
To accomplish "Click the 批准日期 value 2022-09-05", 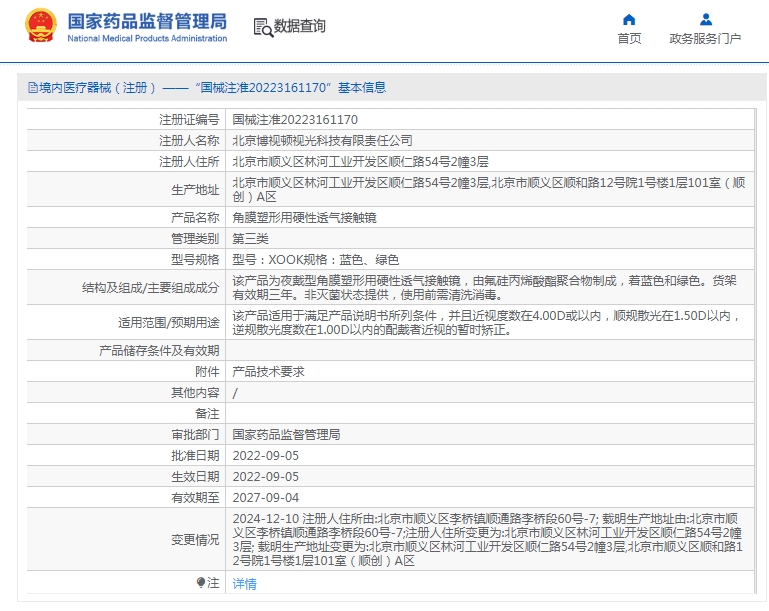I will pos(265,456).
